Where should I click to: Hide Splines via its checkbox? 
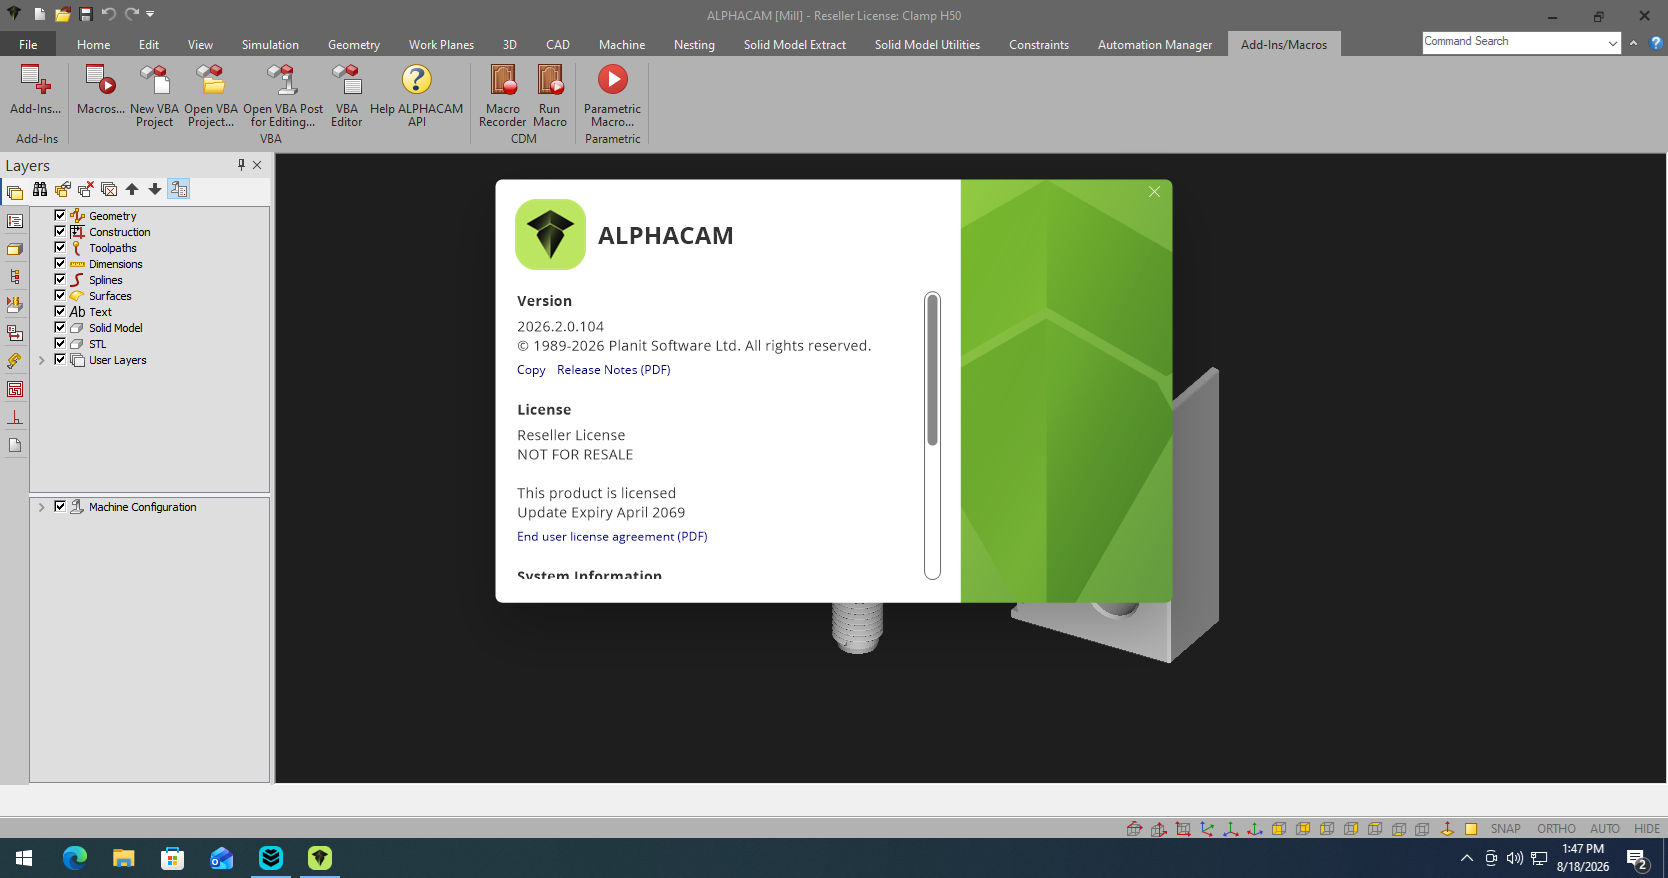(60, 279)
